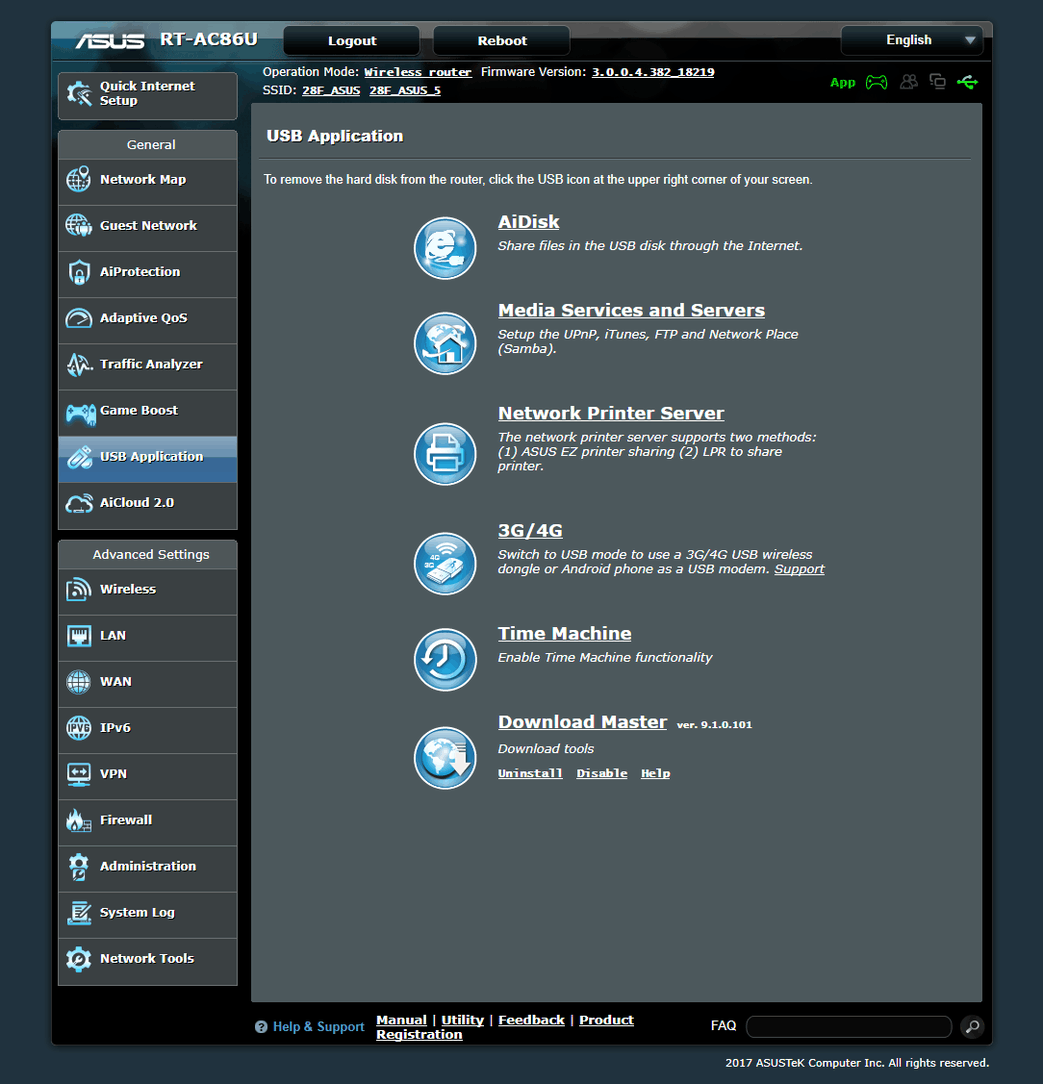The height and width of the screenshot is (1084, 1043).
Task: Click the Network Printer Server printer icon
Action: 444,454
